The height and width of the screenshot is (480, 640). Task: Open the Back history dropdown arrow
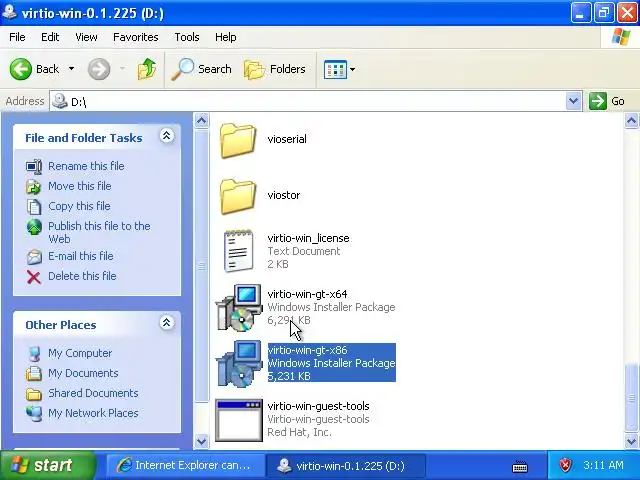click(x=71, y=69)
